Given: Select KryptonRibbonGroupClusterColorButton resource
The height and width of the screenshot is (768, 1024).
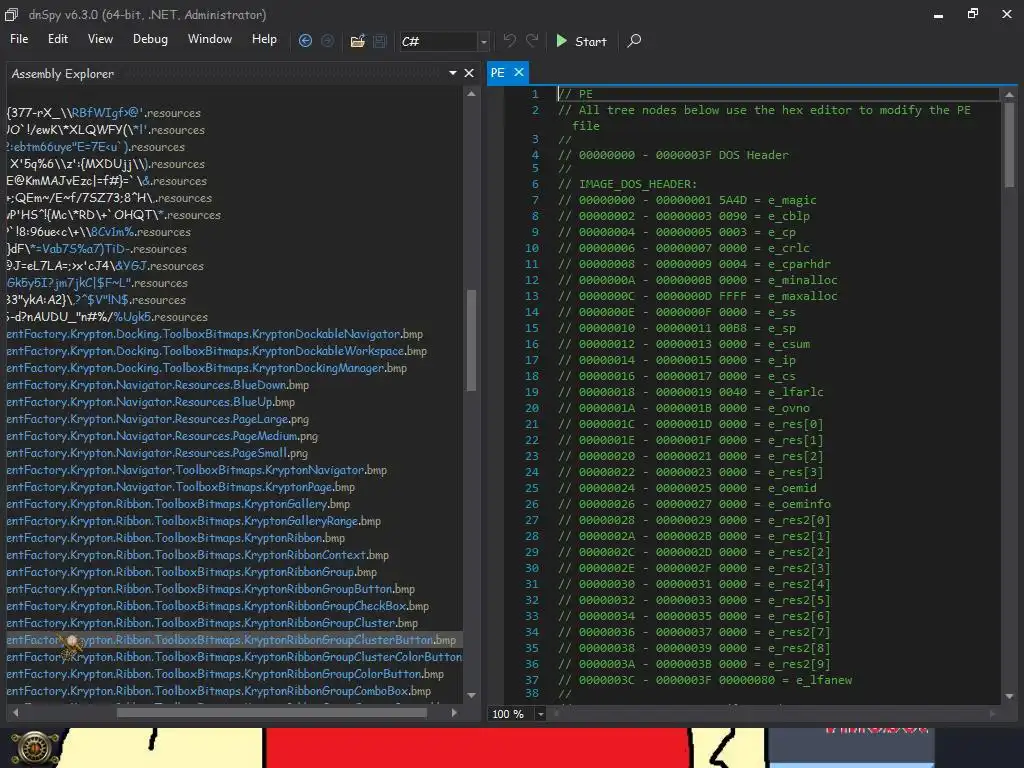Looking at the screenshot, I should coord(234,657).
